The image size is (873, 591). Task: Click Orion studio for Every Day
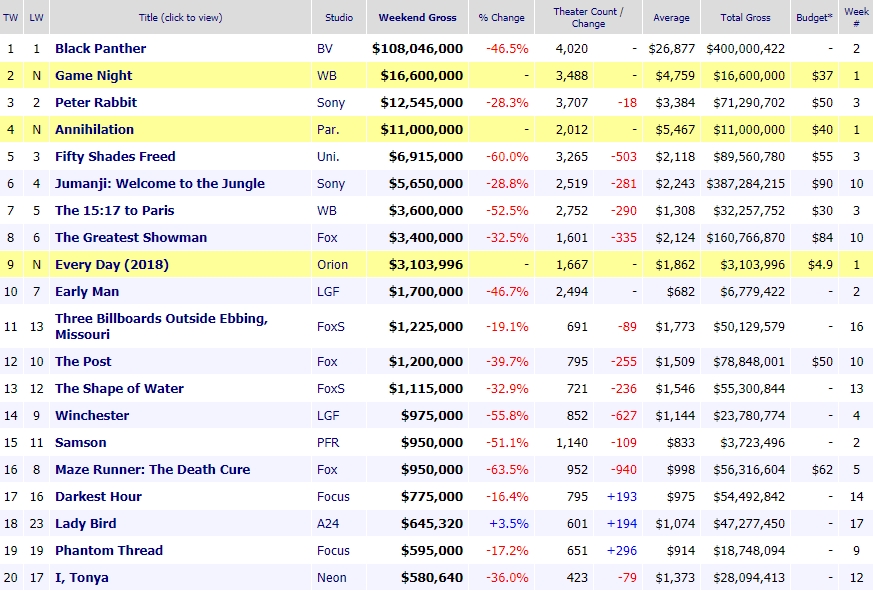click(332, 265)
